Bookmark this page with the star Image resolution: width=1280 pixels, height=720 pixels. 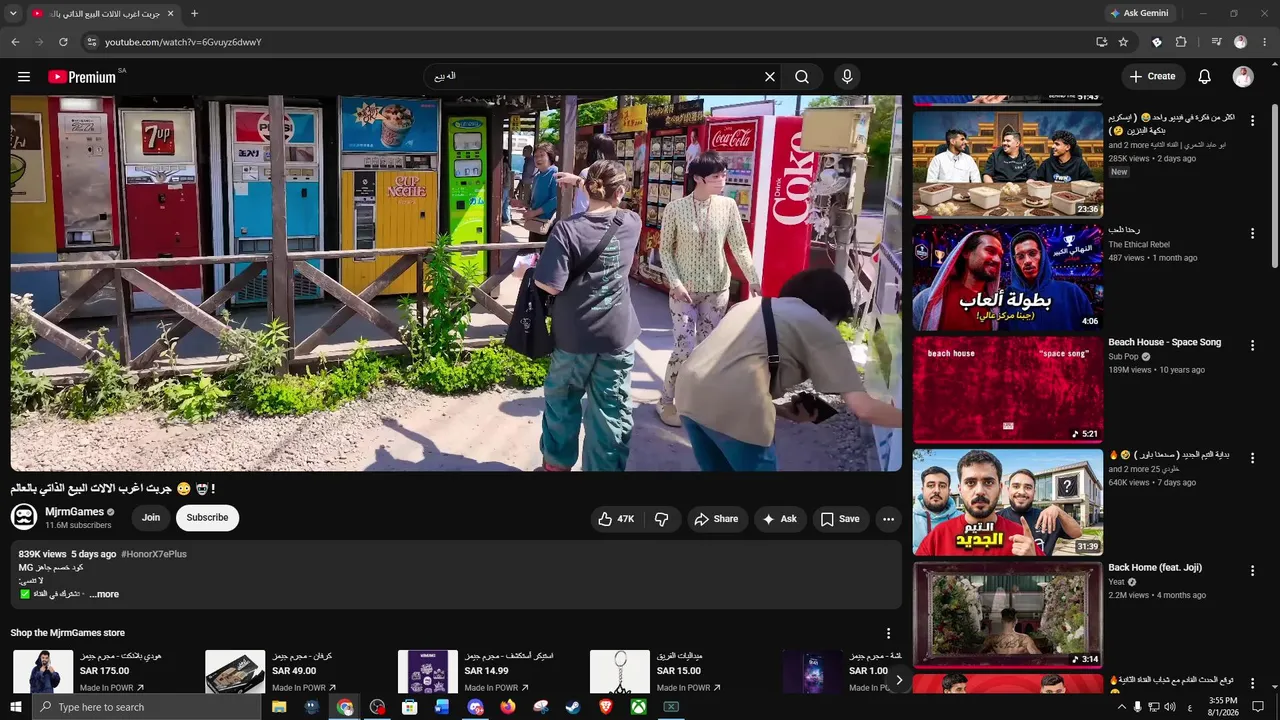[1123, 42]
